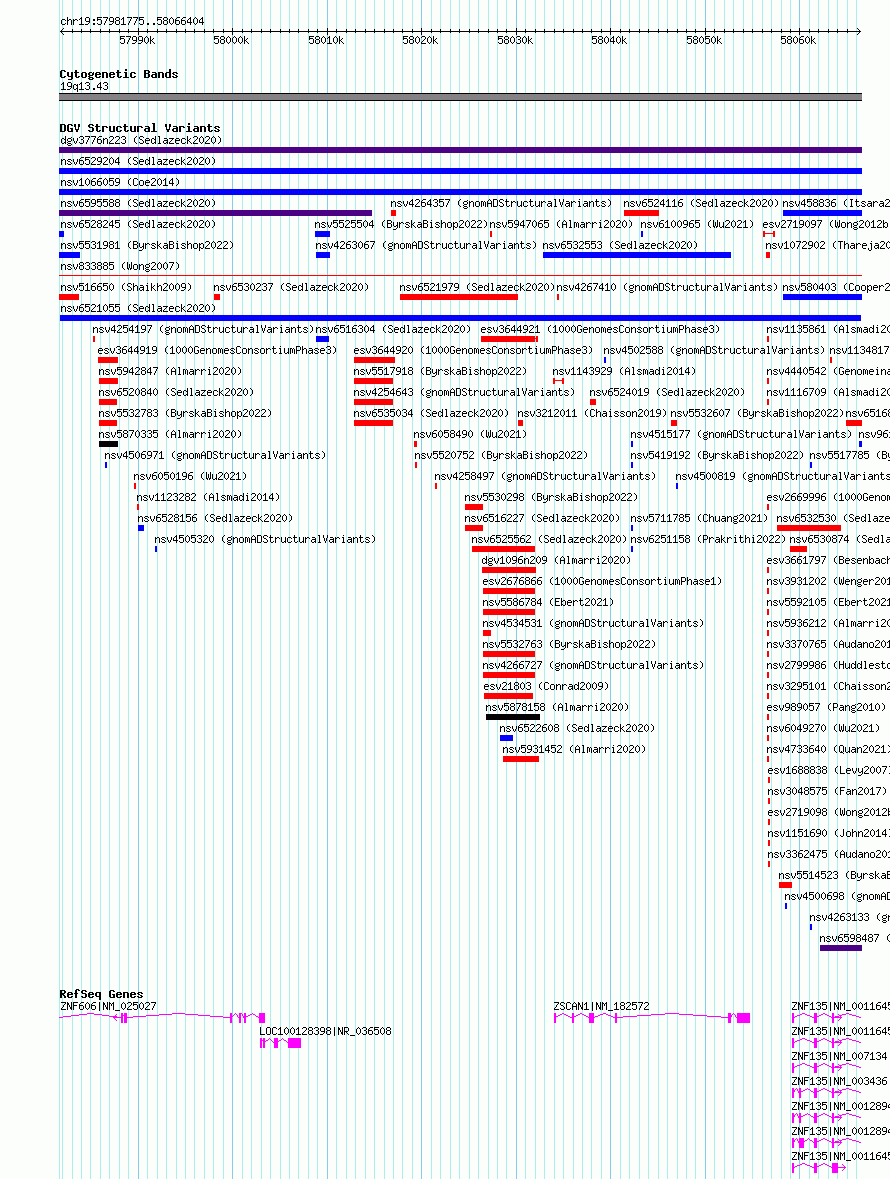
Task: Select the 19q13.43 cytogenetic band bar
Action: coord(461,97)
